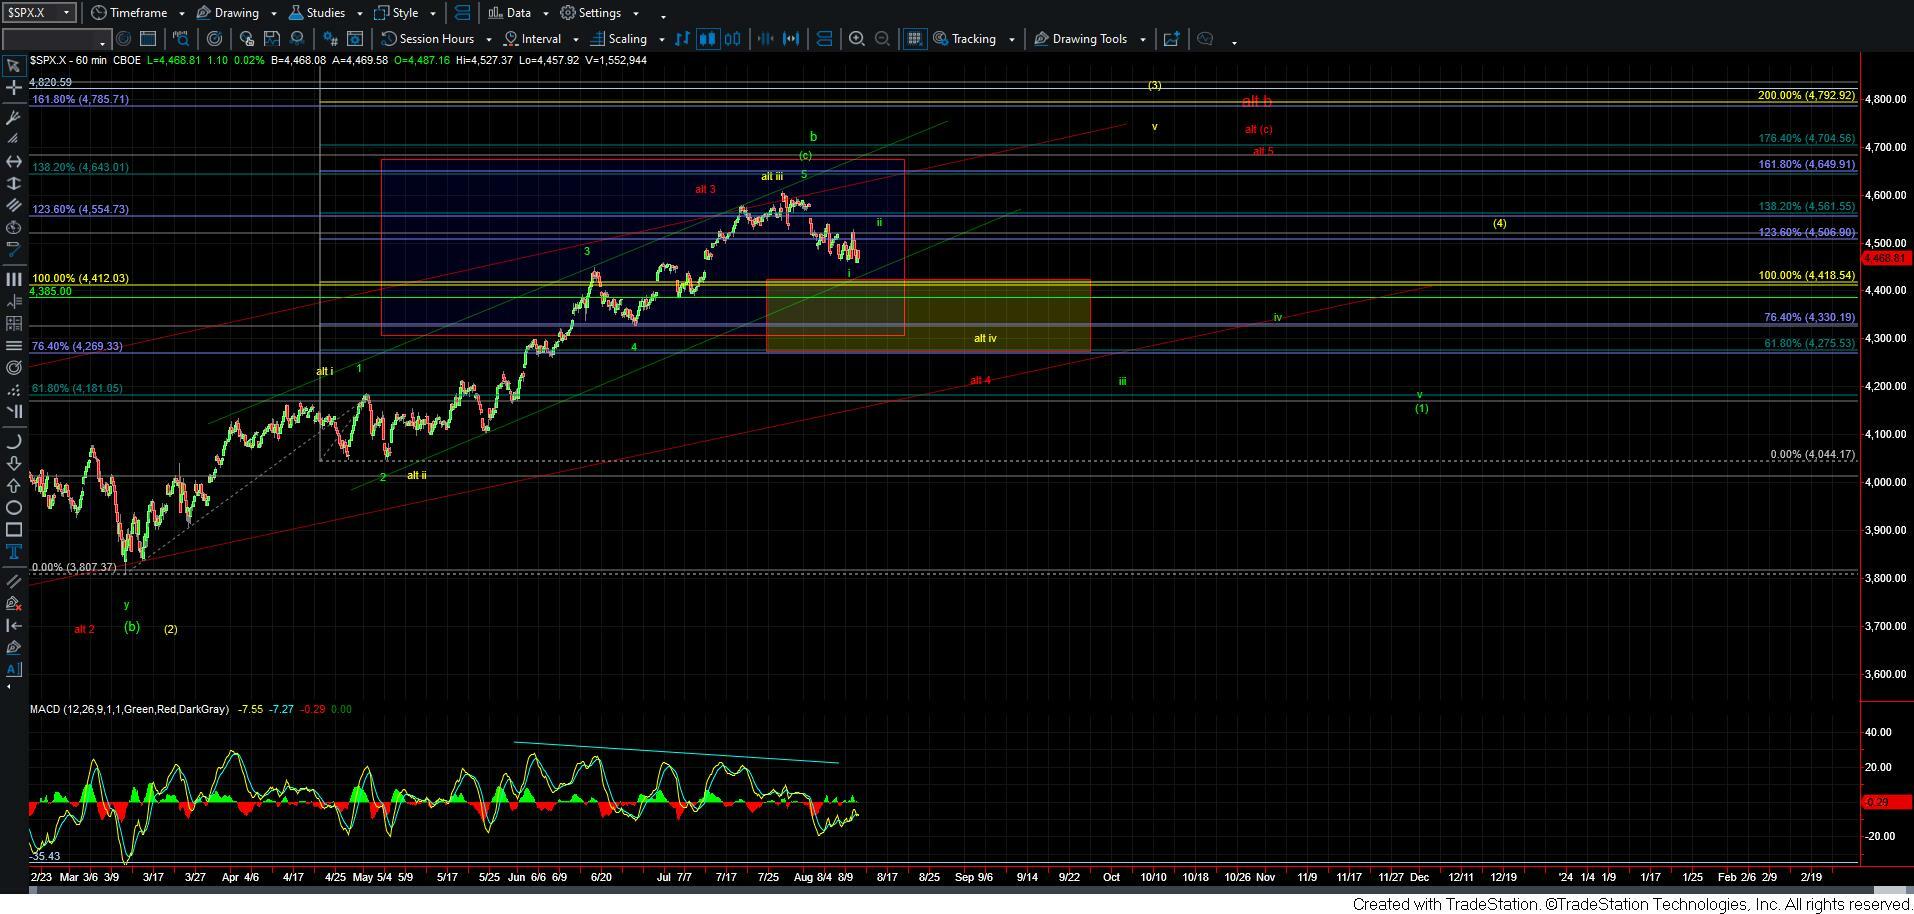This screenshot has width=1914, height=914.
Task: Select the ellipse drawing tool
Action: click(x=13, y=507)
